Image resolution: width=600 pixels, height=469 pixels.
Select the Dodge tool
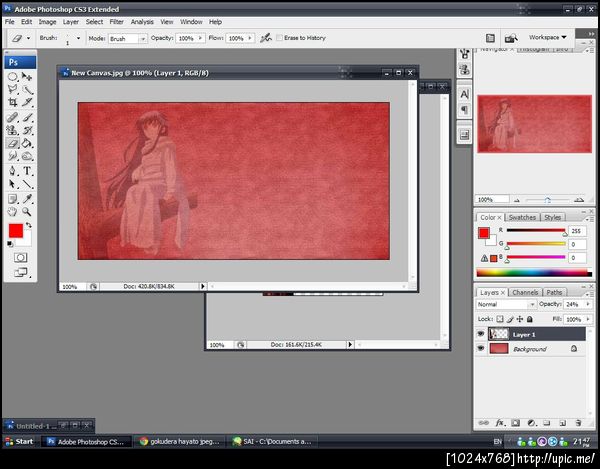click(x=27, y=156)
